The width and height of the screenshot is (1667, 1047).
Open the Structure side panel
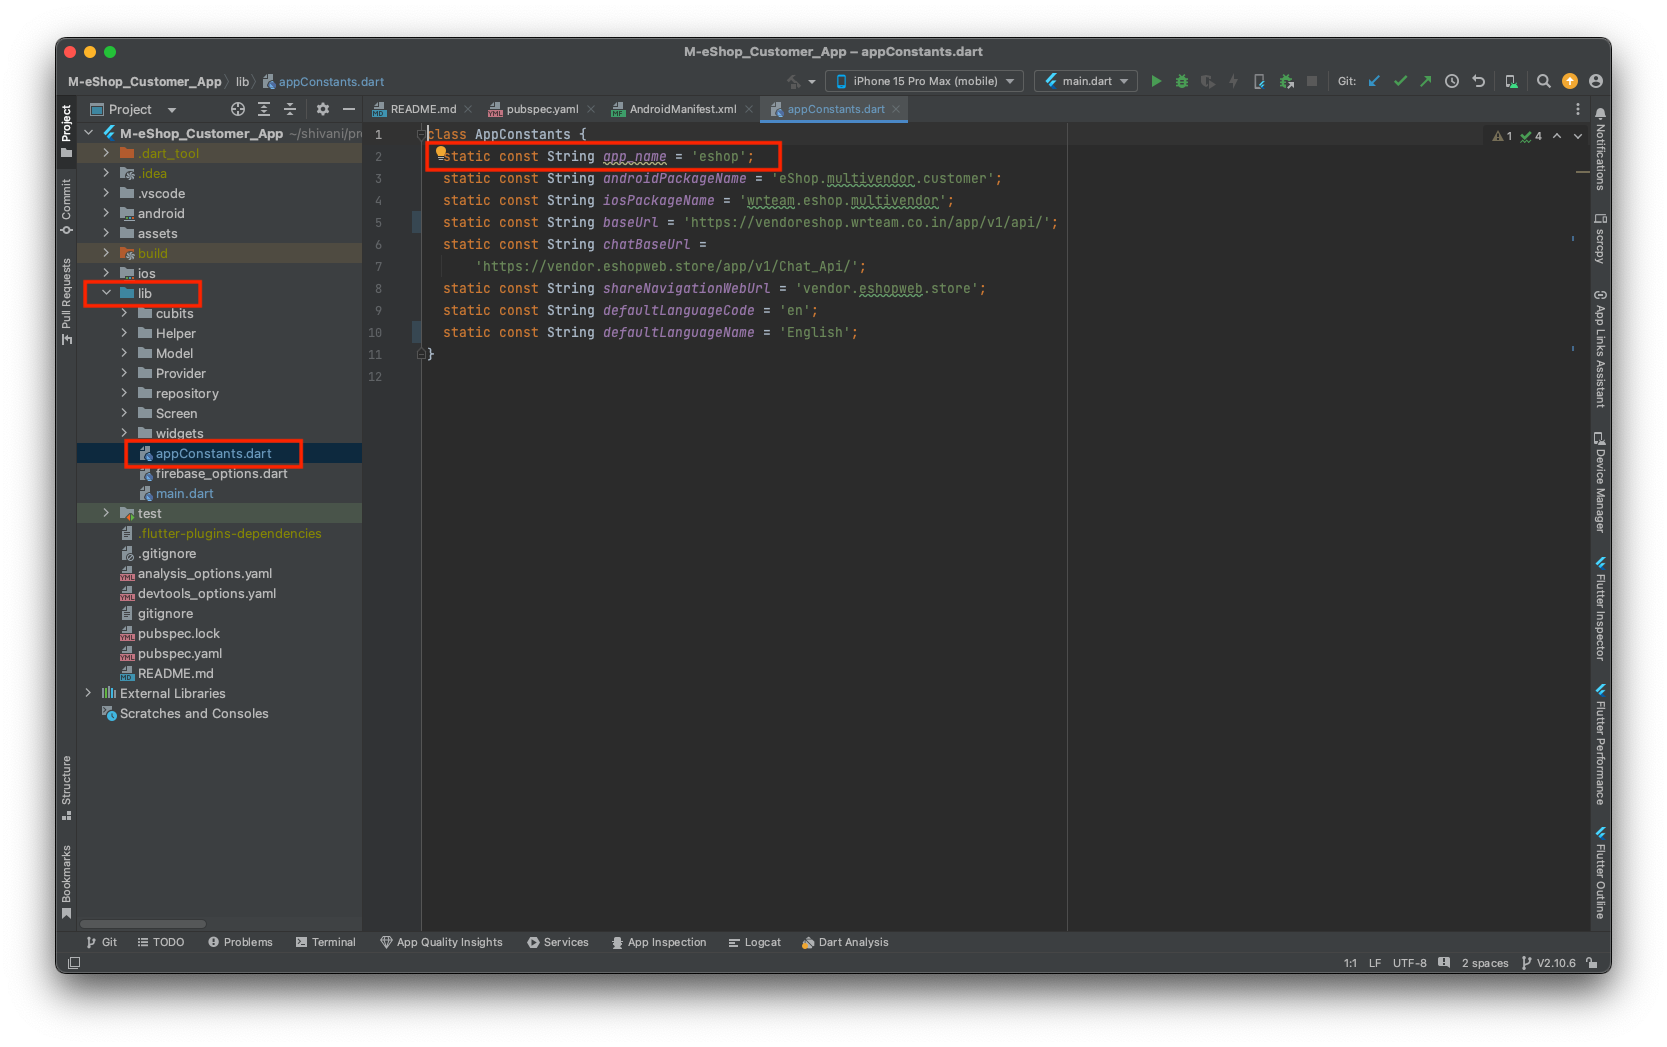[66, 787]
